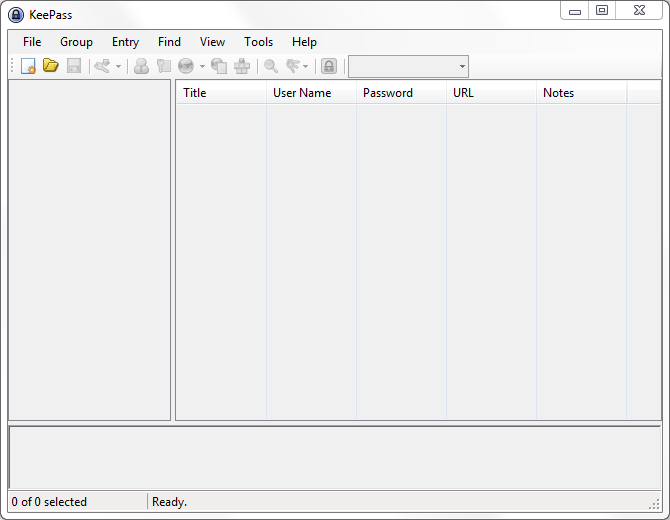Viewport: 670px width, 520px height.
Task: Sort by the Title column header
Action: pyautogui.click(x=221, y=93)
